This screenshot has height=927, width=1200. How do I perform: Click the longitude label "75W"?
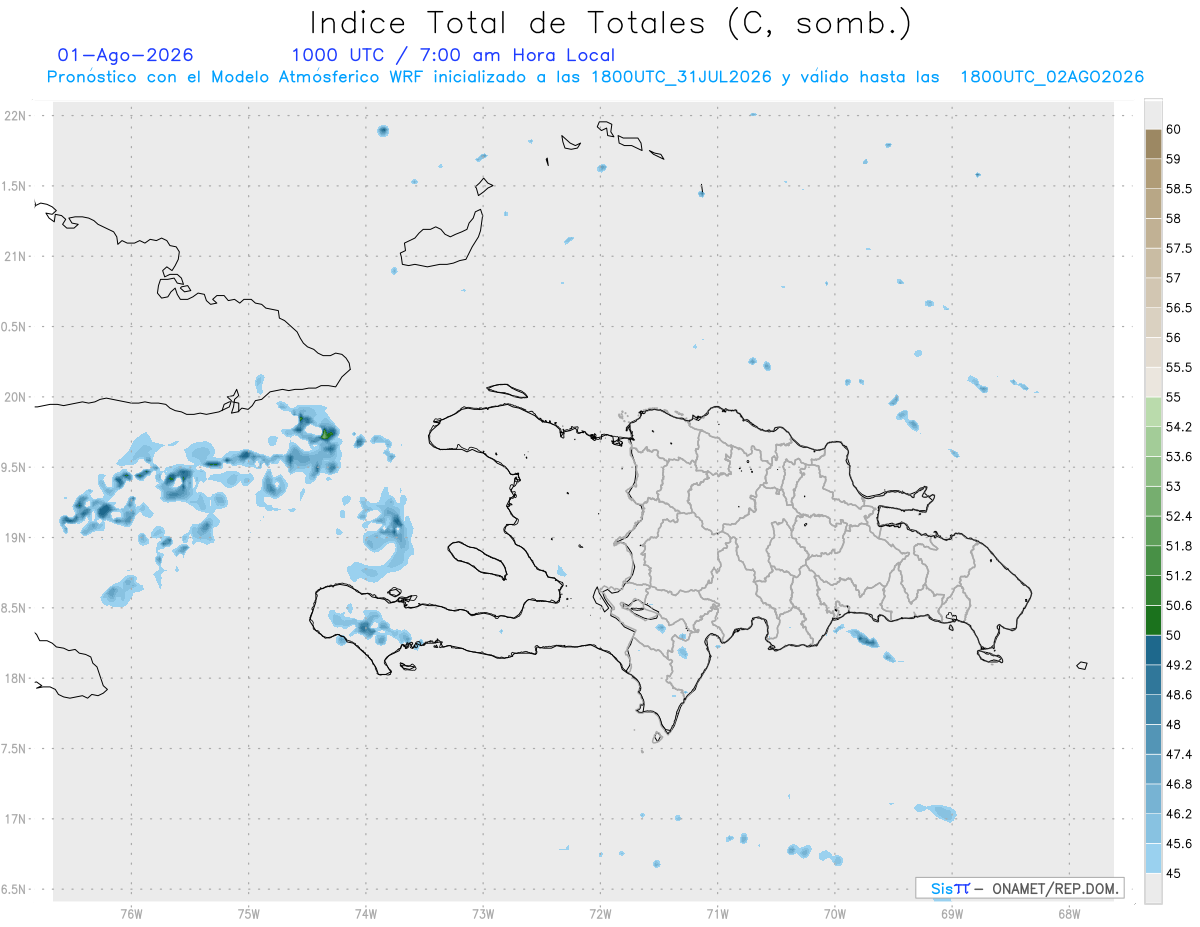[x=248, y=913]
